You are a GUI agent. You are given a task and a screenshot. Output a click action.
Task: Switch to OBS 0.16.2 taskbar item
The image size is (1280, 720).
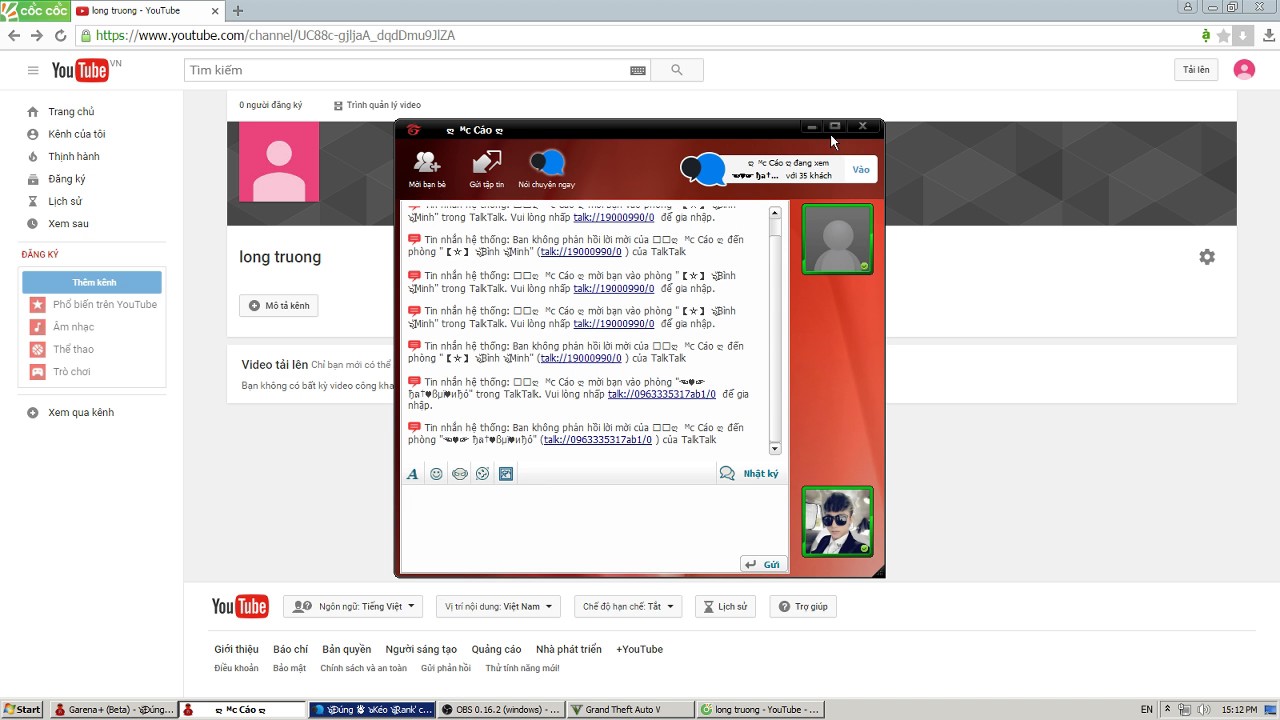(501, 710)
